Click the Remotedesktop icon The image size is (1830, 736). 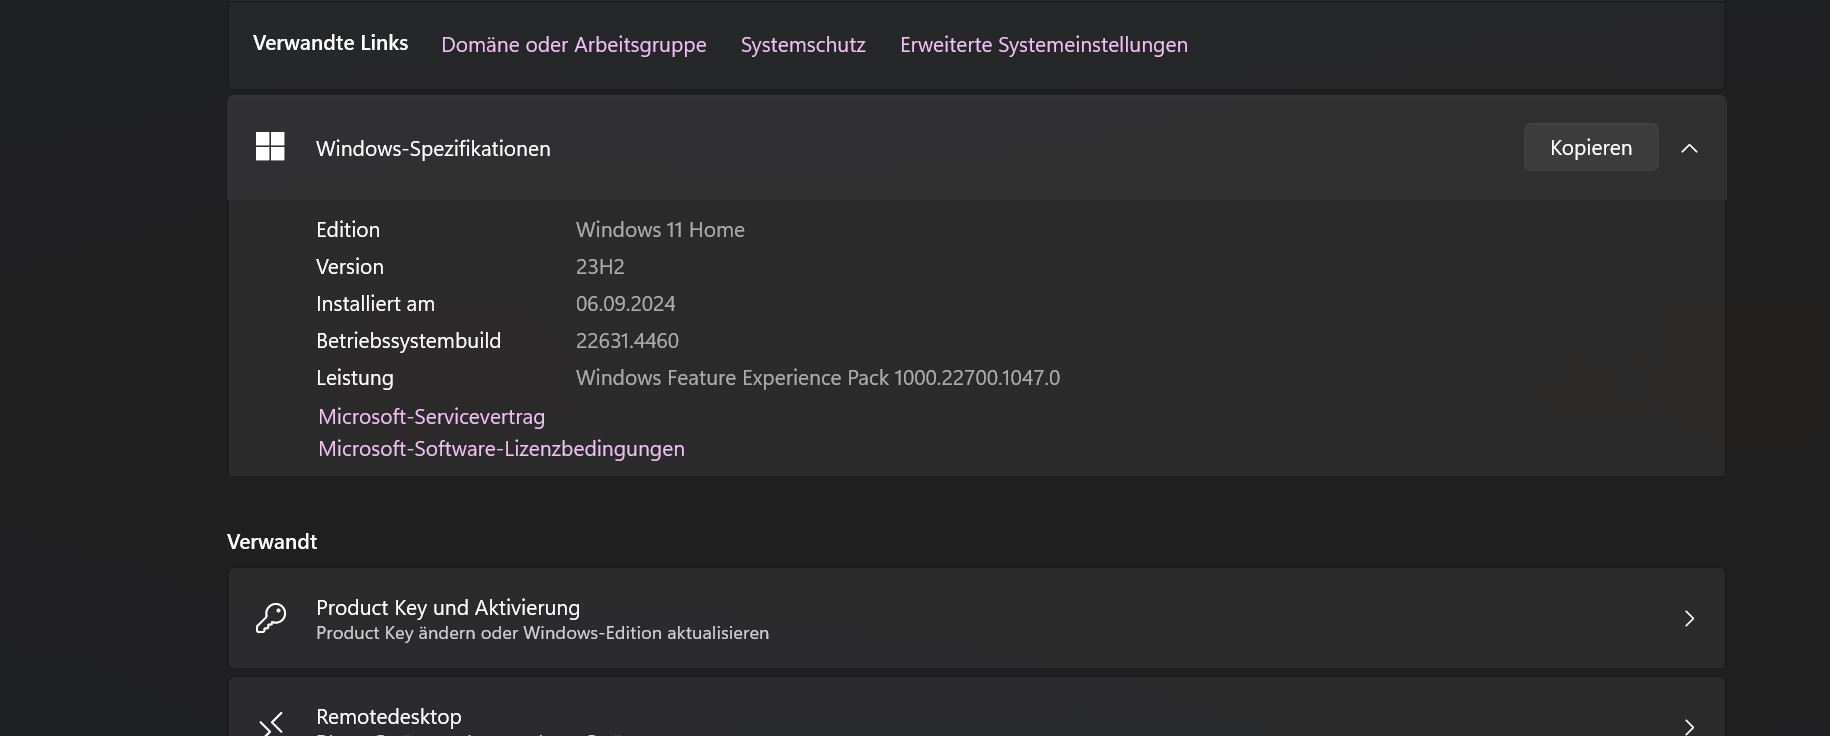coord(271,724)
